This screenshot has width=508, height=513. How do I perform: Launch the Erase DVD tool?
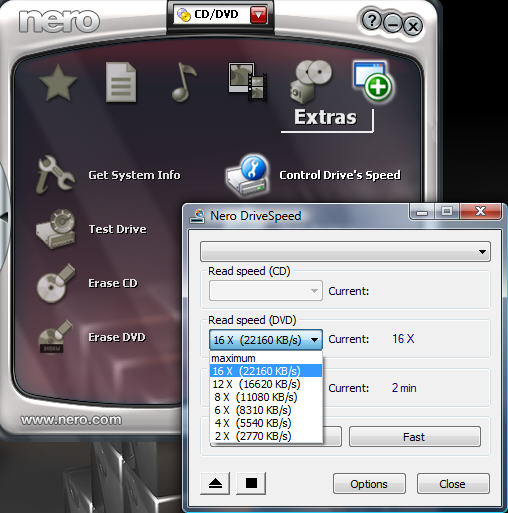(x=92, y=337)
